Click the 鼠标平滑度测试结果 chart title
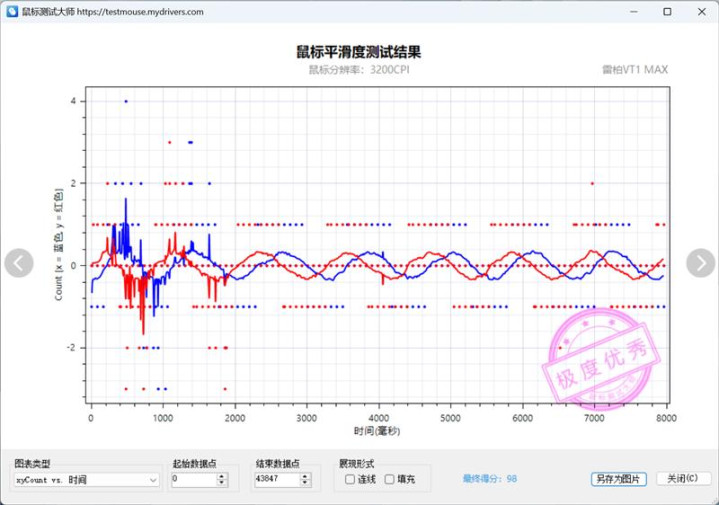 tap(359, 51)
